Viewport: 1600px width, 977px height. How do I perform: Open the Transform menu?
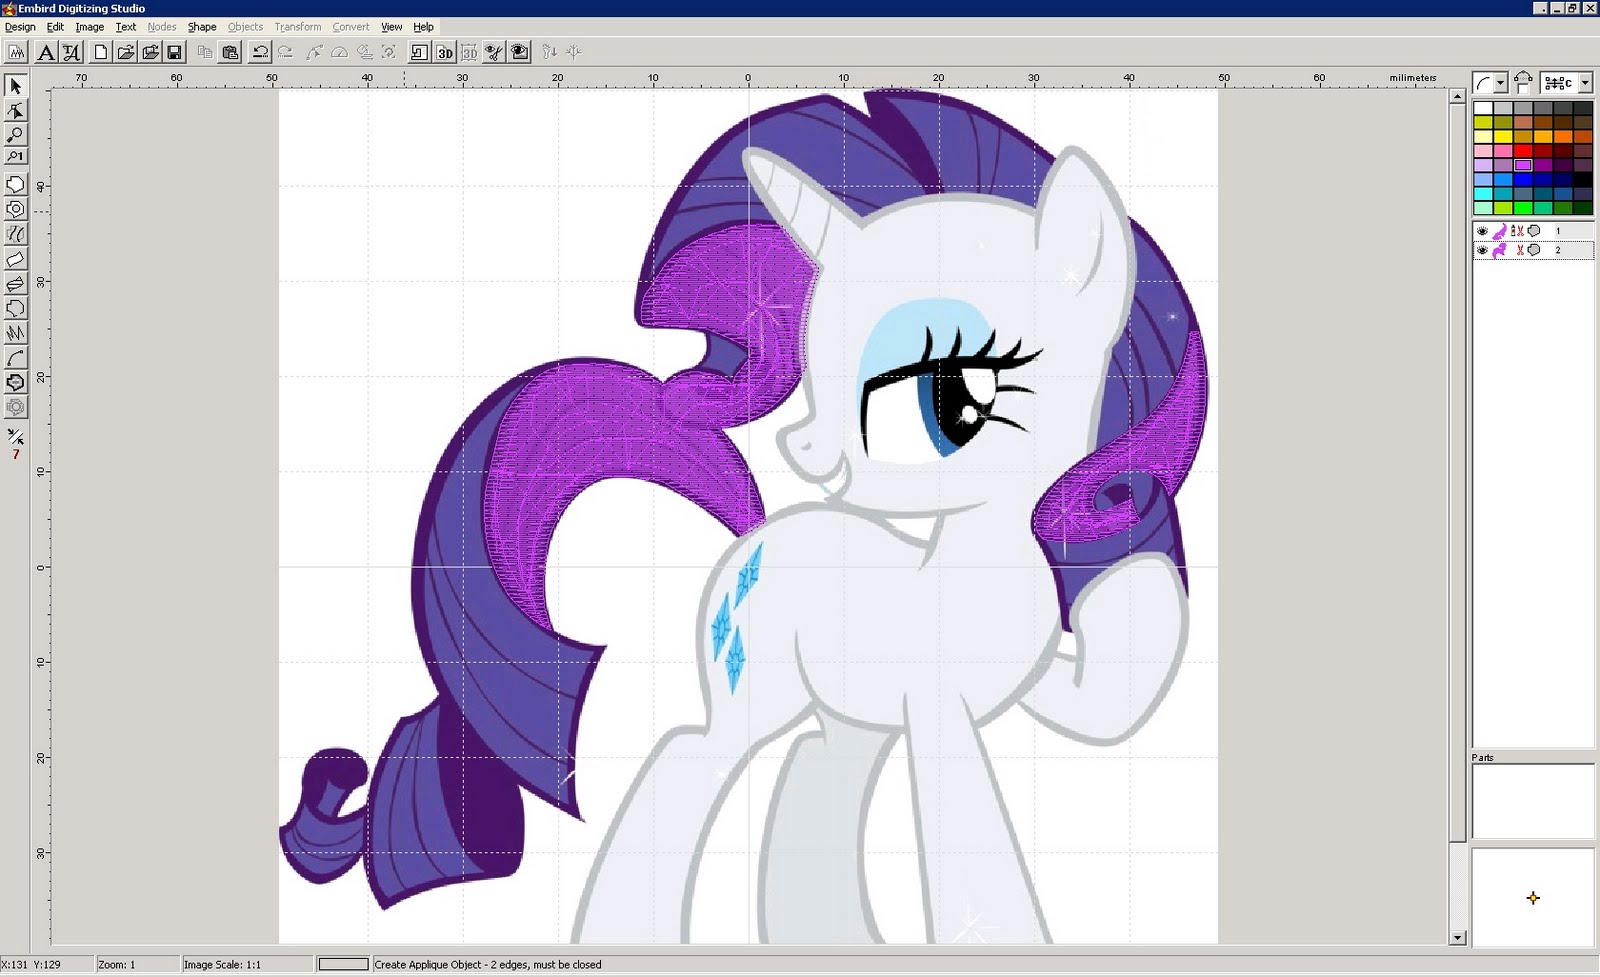296,27
